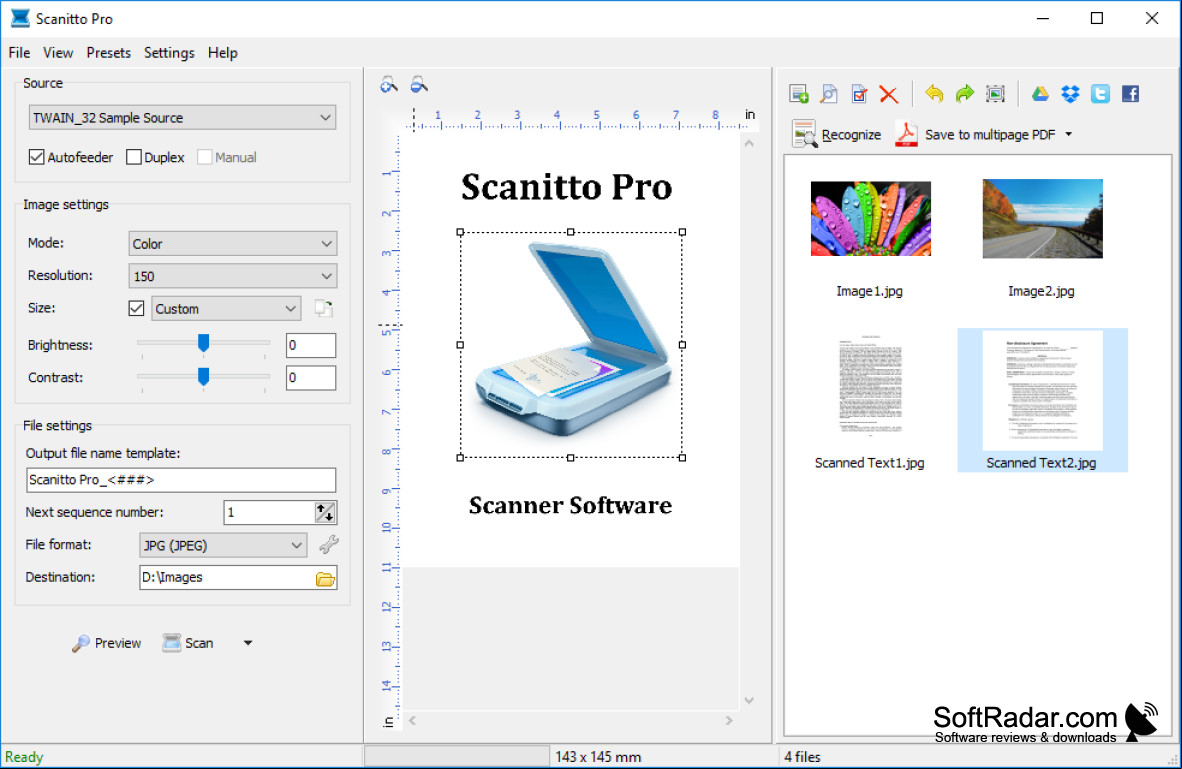Screen dimensions: 1182x769
Task: Rotate left with the yellow arrow
Action: (934, 93)
